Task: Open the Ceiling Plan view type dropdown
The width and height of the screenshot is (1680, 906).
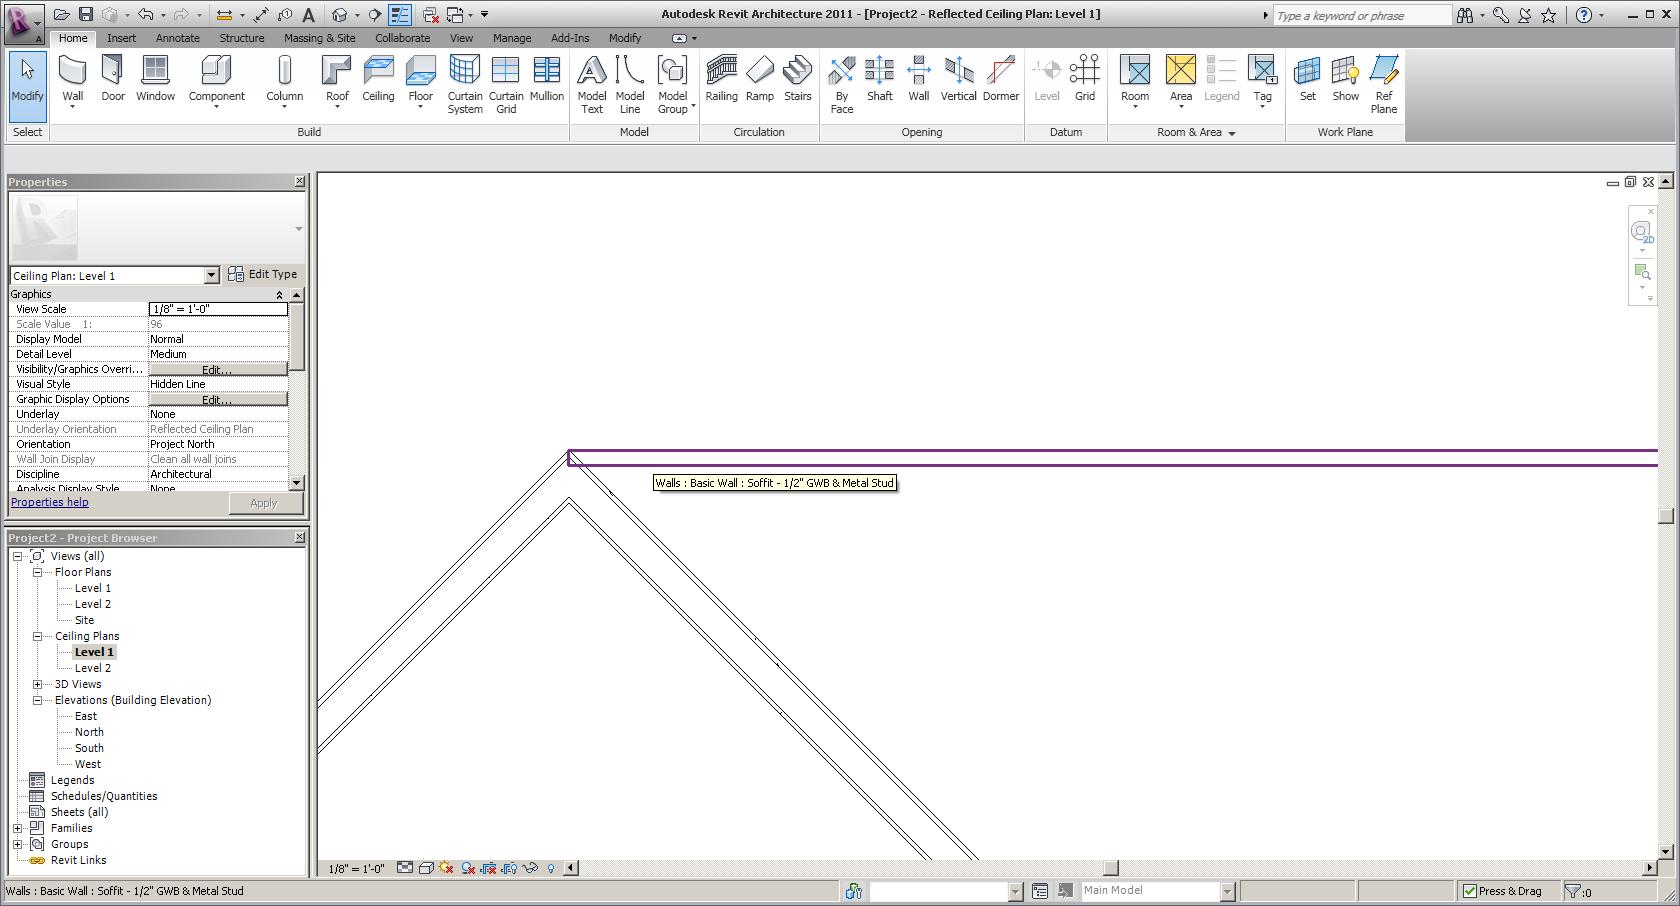Action: point(211,275)
